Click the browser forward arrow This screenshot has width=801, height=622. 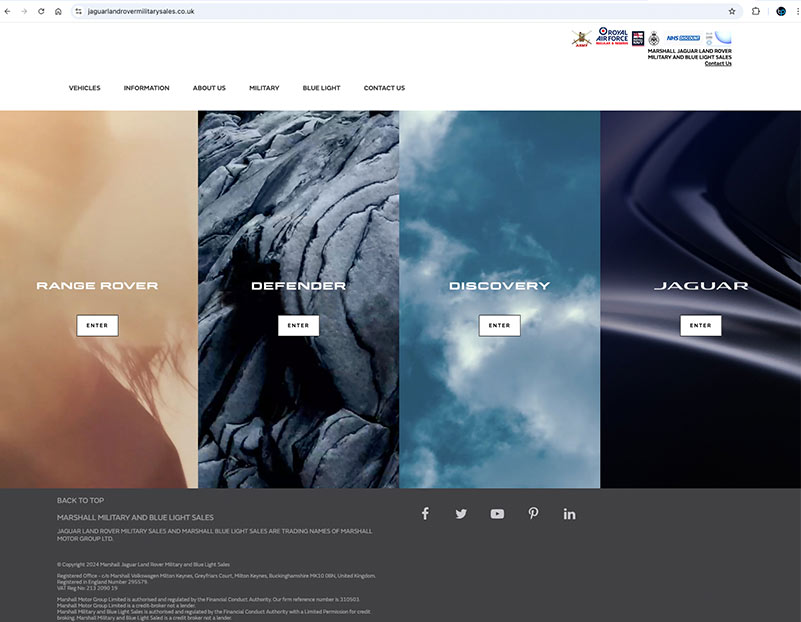(24, 11)
